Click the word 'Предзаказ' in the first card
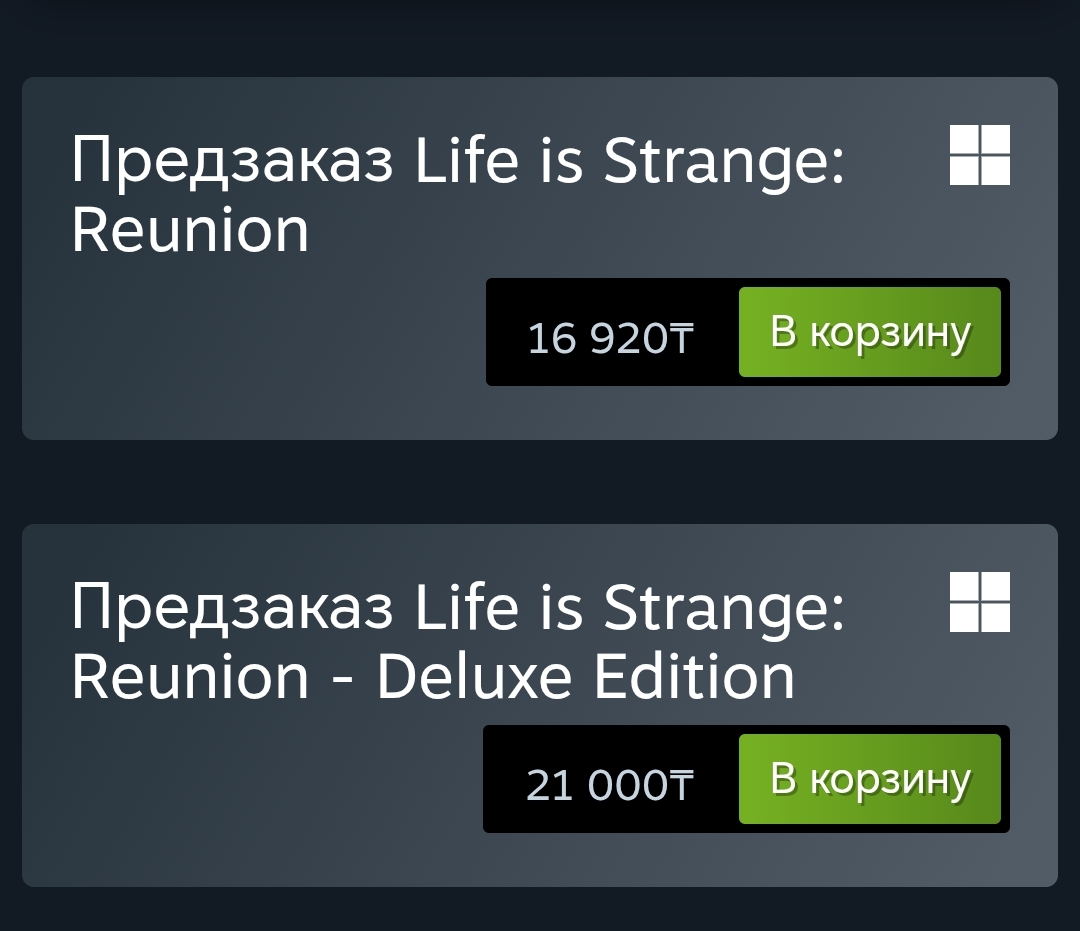This screenshot has width=1080, height=931. tap(232, 161)
